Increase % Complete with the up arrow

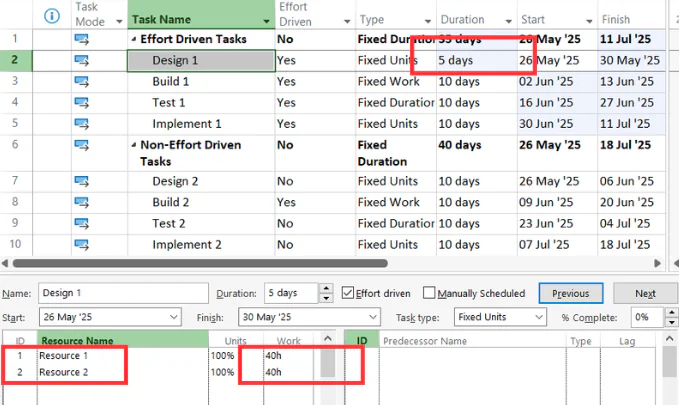672,312
